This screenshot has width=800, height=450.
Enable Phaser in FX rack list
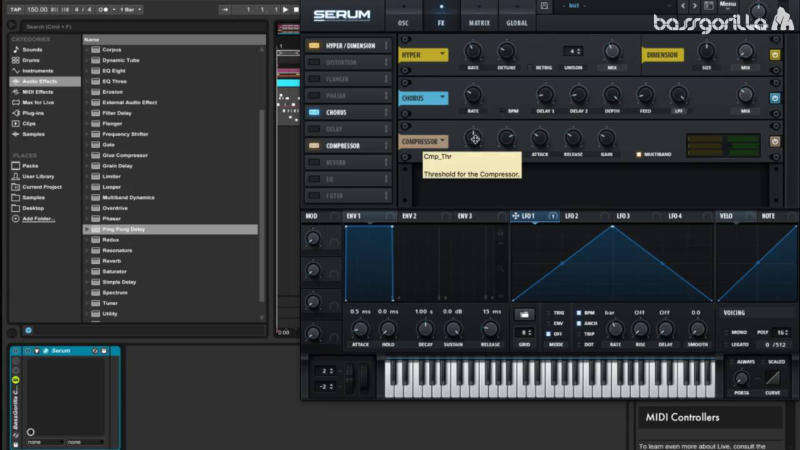314,96
